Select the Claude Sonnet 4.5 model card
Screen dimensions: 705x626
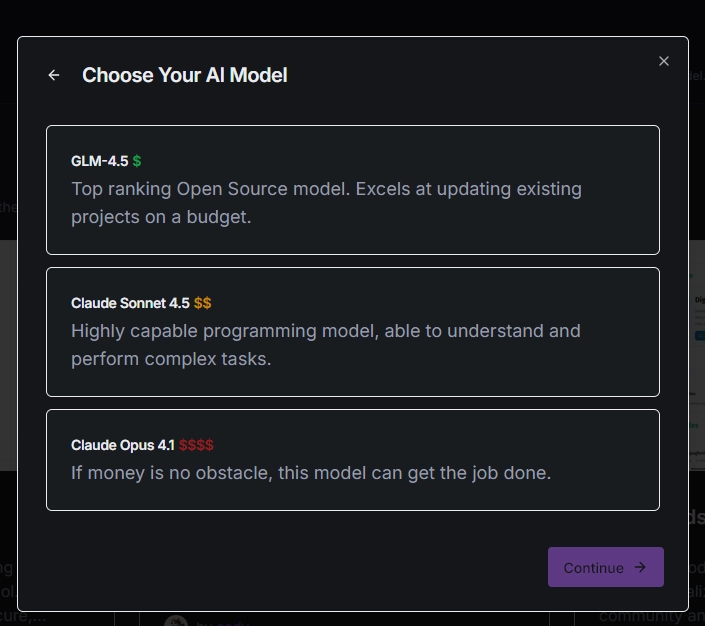point(352,332)
